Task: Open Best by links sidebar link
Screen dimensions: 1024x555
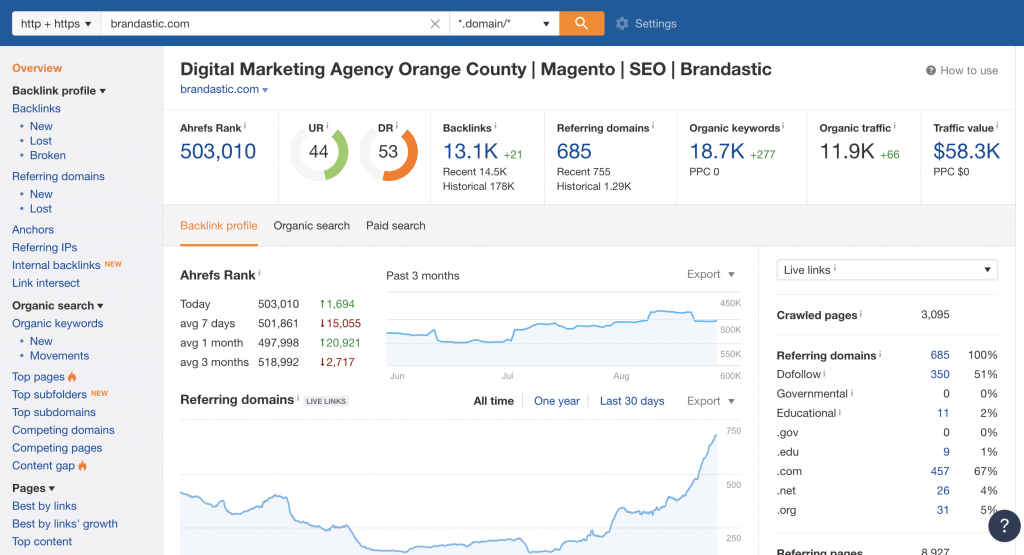Action: 44,506
